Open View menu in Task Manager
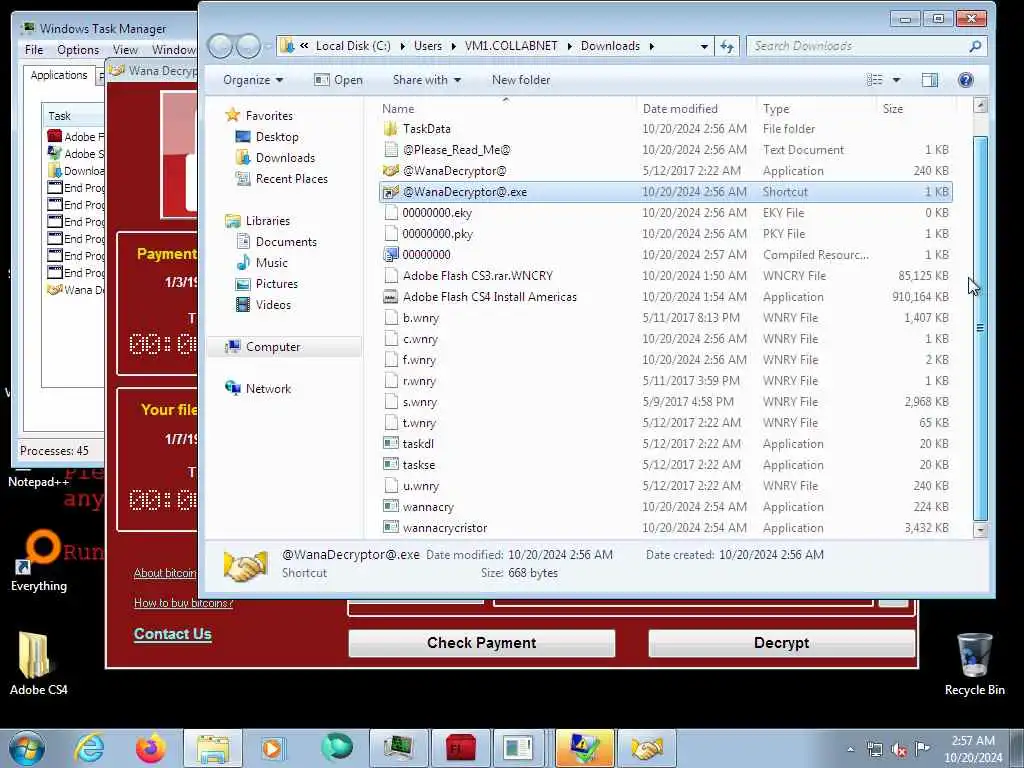This screenshot has width=1024, height=768. 125,50
